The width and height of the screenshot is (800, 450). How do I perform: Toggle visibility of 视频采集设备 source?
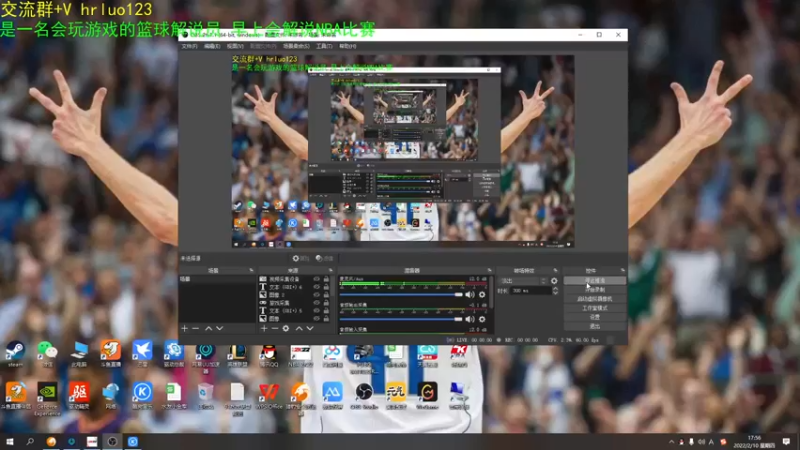tap(316, 279)
